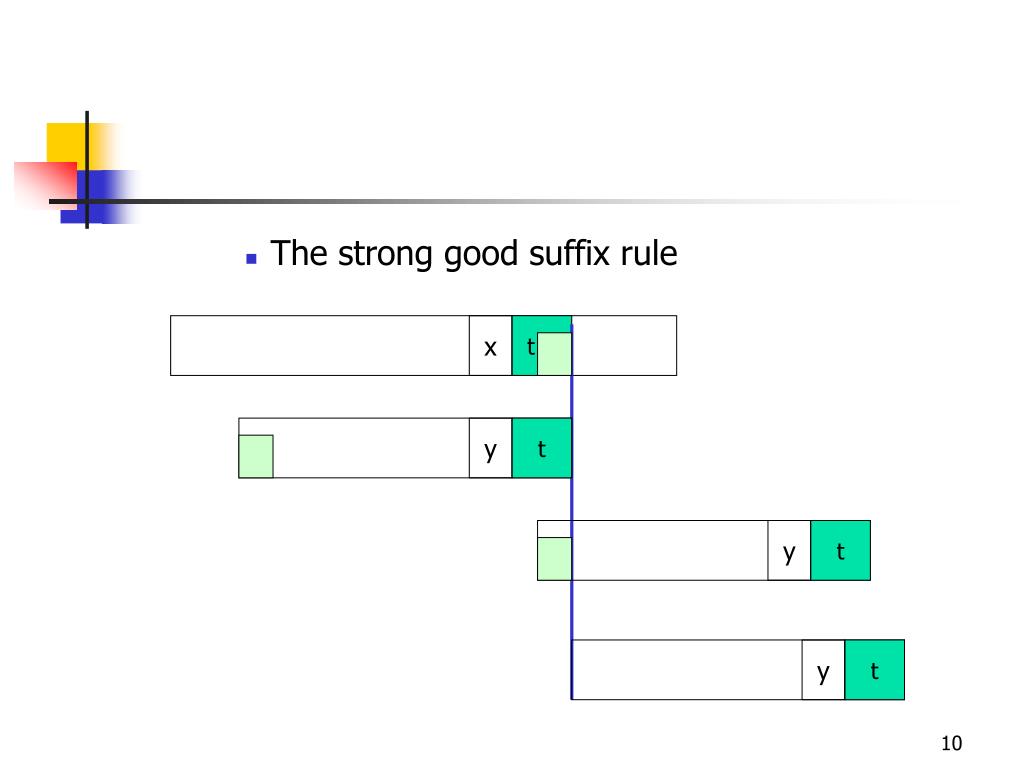Click the 'y' box in the third bar
Screen dimensions: 1024x768
[x=789, y=551]
